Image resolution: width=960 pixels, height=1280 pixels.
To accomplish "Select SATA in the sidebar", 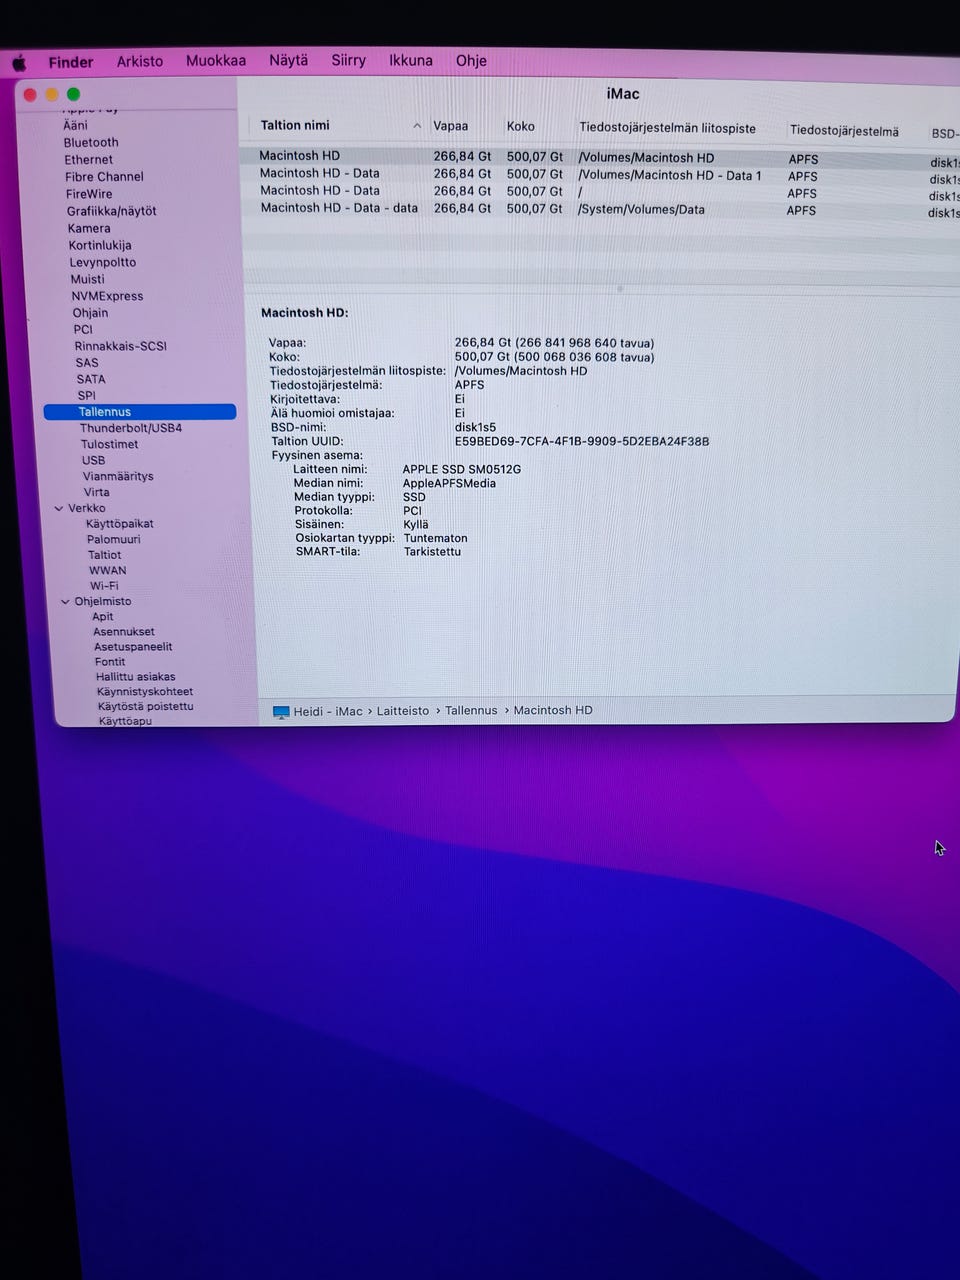I will pyautogui.click(x=91, y=379).
